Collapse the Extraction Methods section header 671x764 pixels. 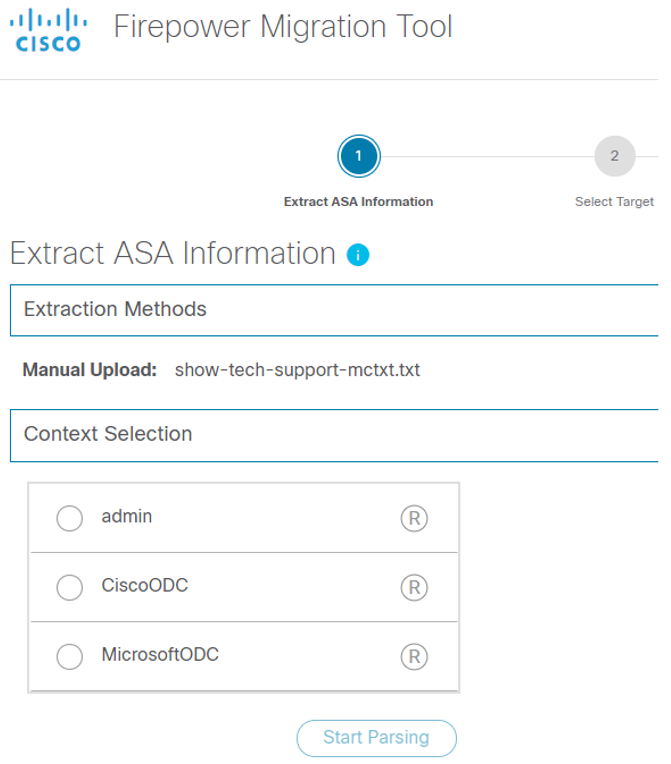(x=334, y=310)
